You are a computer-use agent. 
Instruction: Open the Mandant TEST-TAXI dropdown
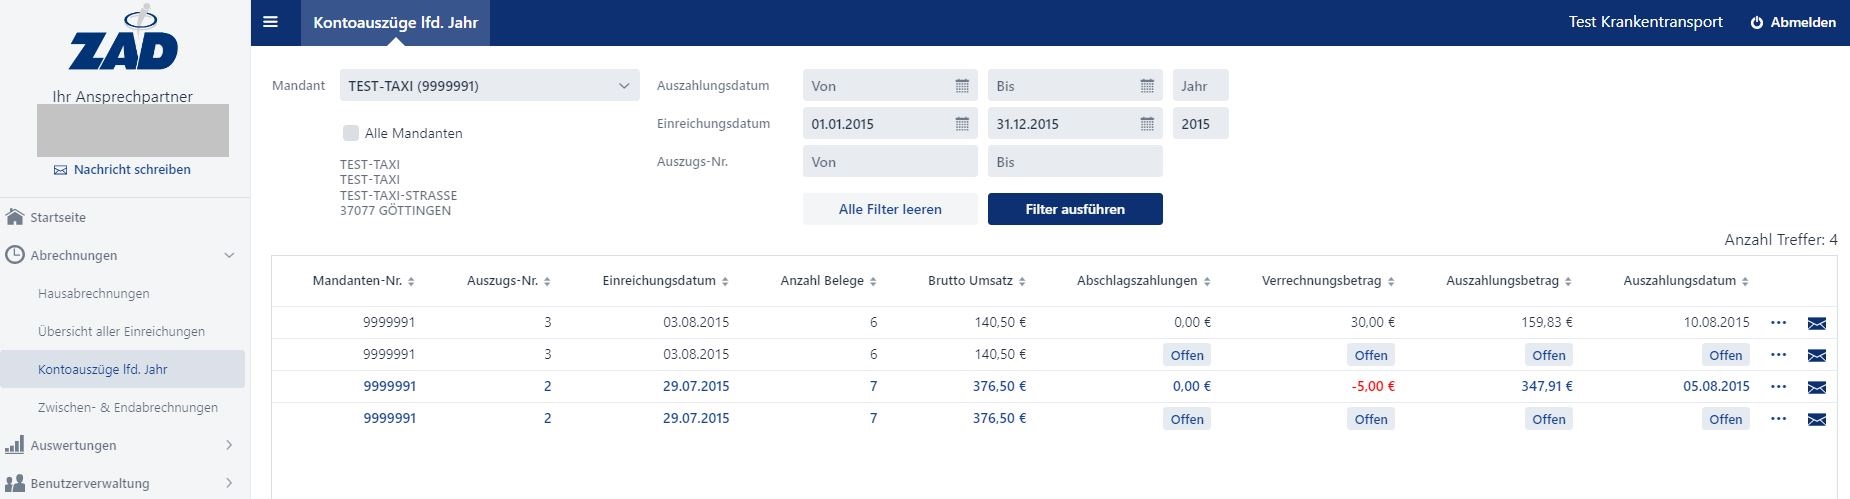pos(489,86)
